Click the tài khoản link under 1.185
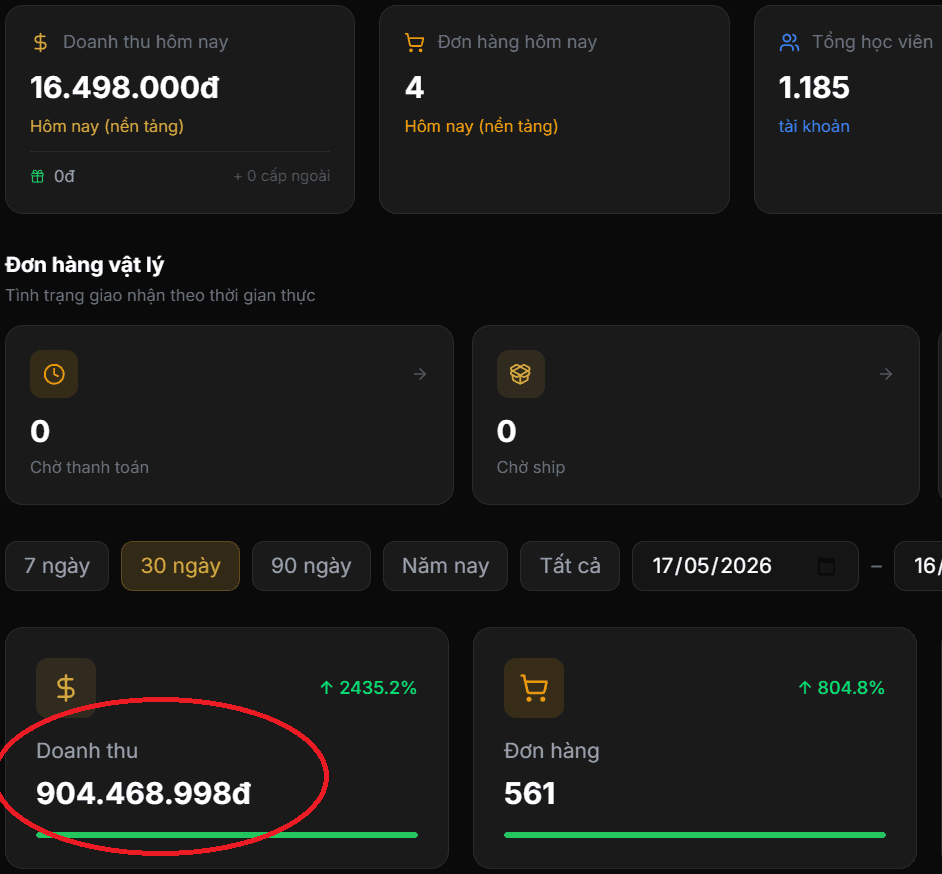Image resolution: width=942 pixels, height=874 pixels. pos(814,126)
